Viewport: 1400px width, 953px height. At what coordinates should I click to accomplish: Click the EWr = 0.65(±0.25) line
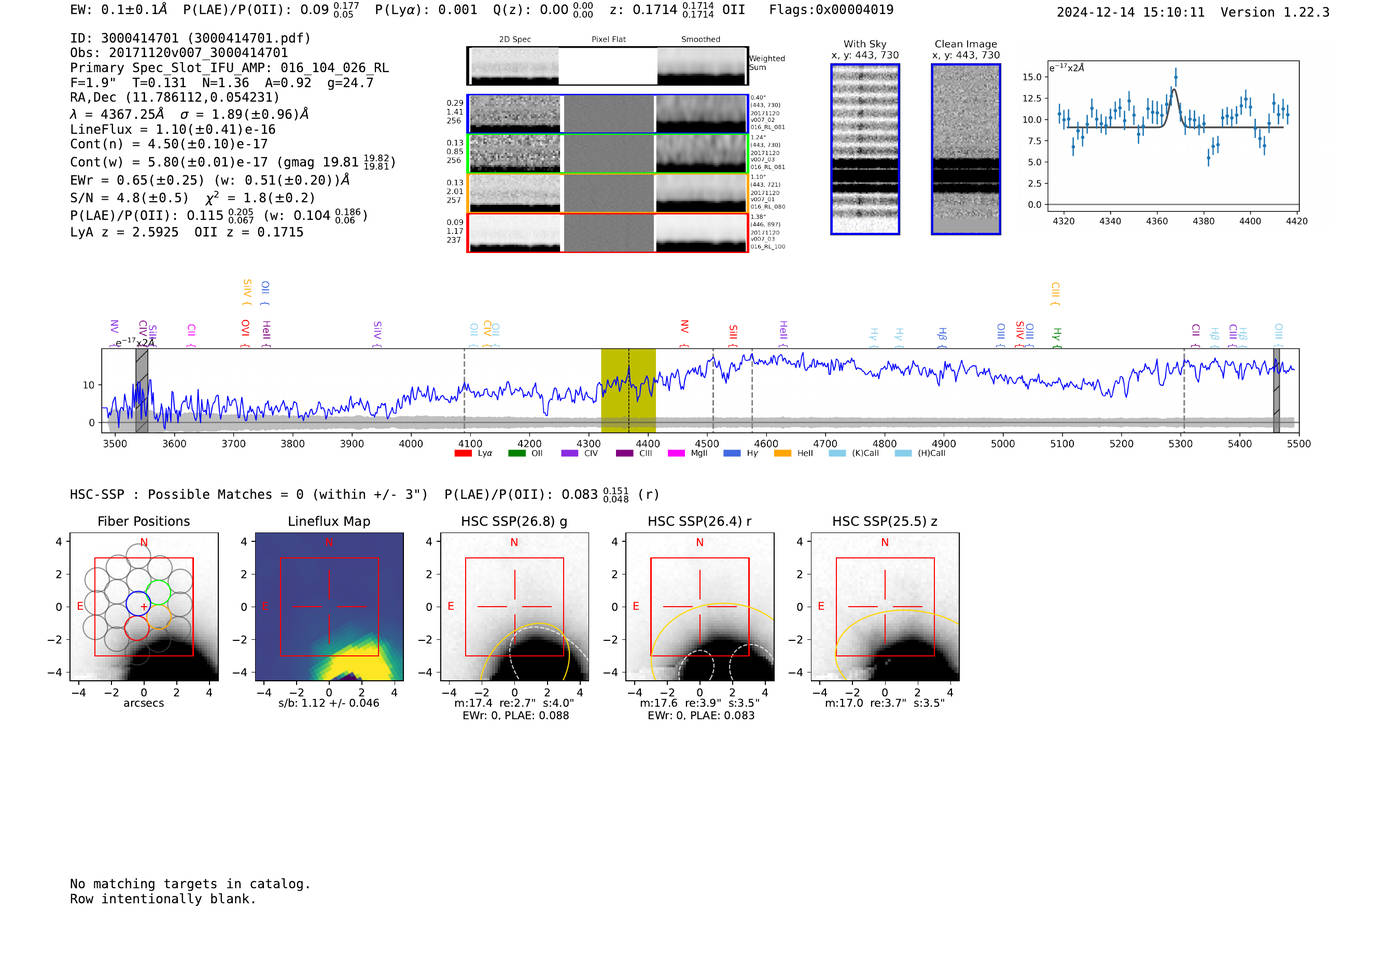210,180
